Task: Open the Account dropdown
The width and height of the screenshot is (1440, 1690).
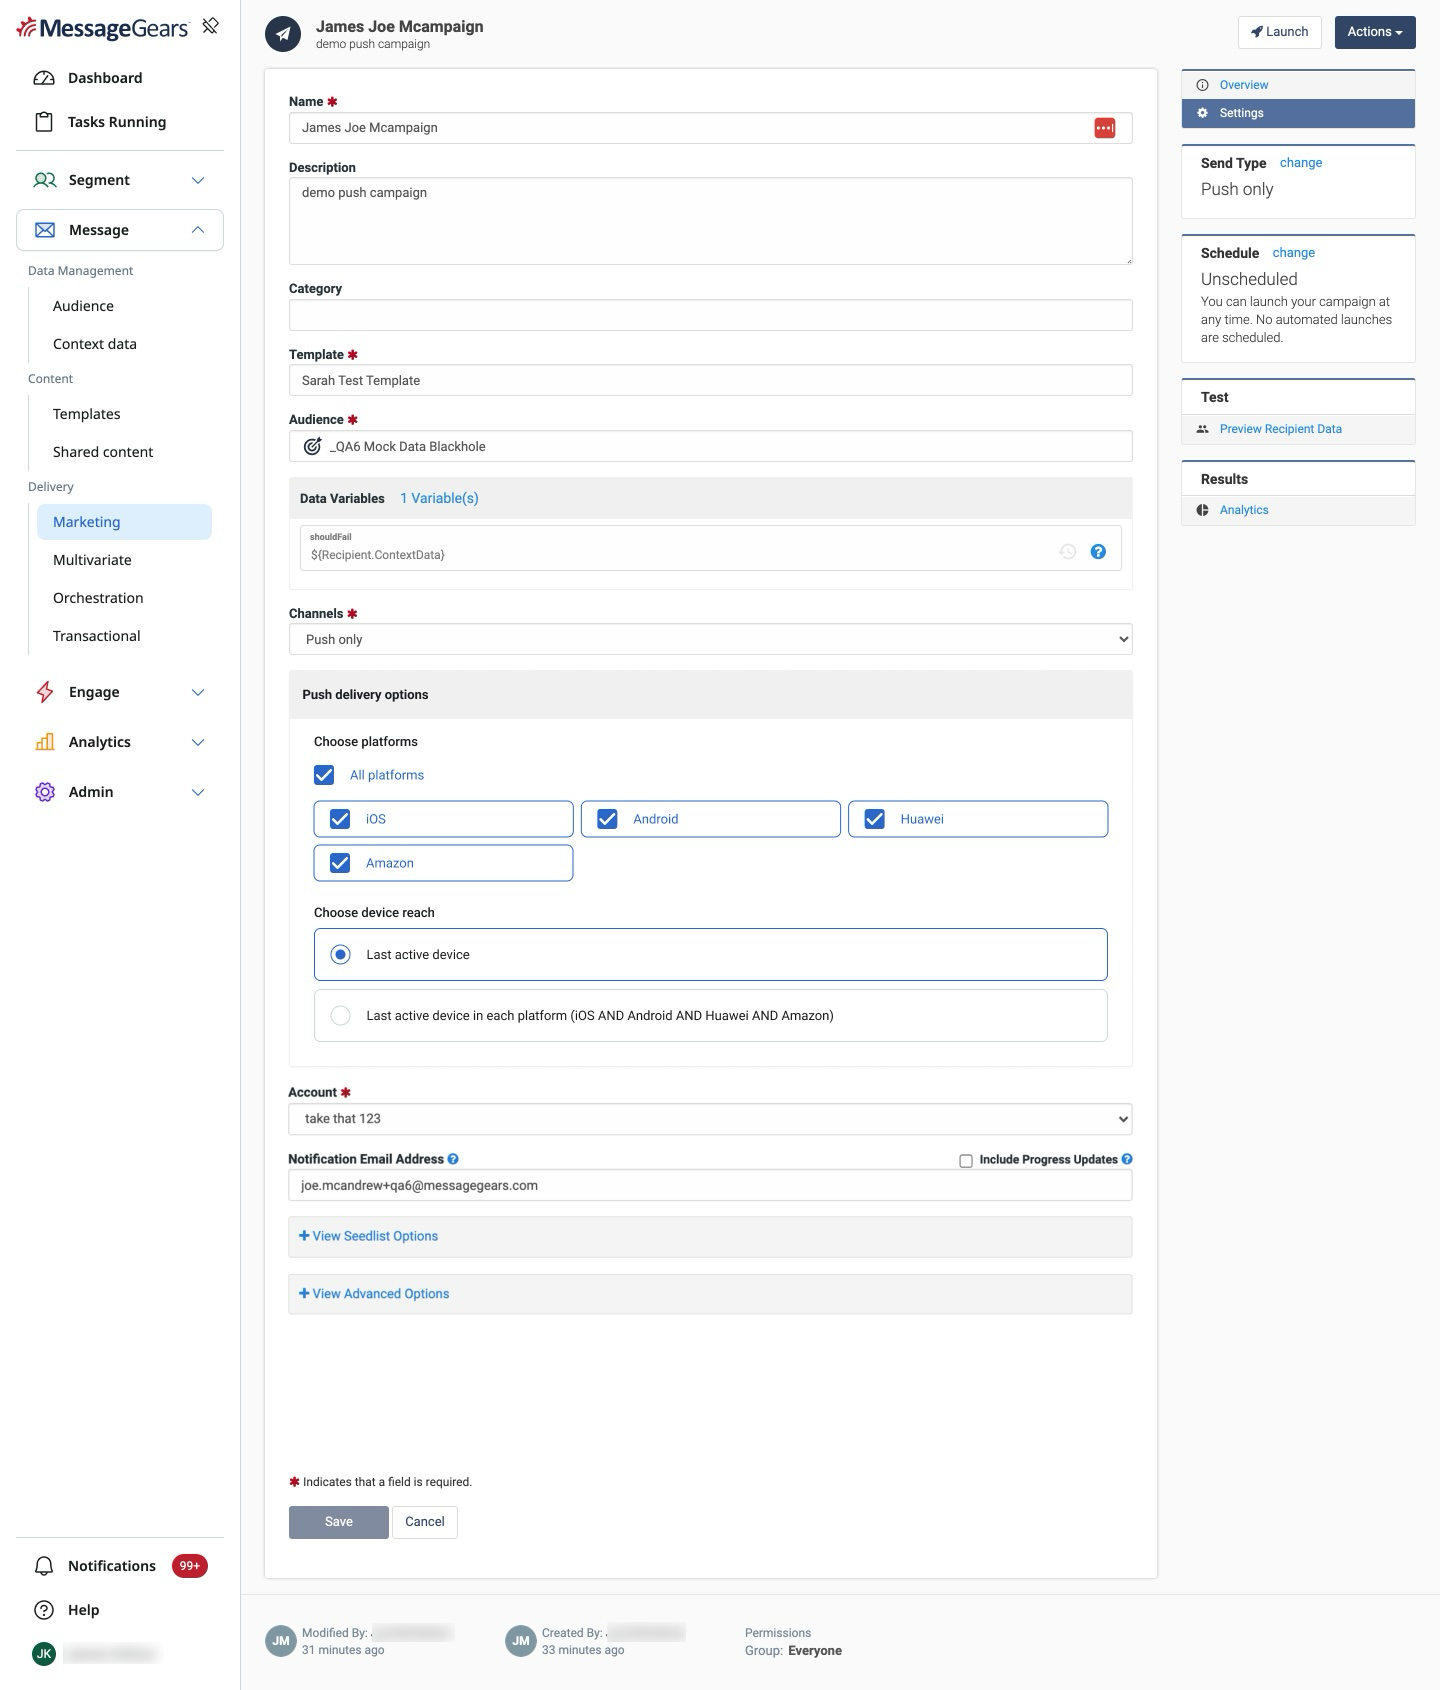Action: pos(710,1119)
